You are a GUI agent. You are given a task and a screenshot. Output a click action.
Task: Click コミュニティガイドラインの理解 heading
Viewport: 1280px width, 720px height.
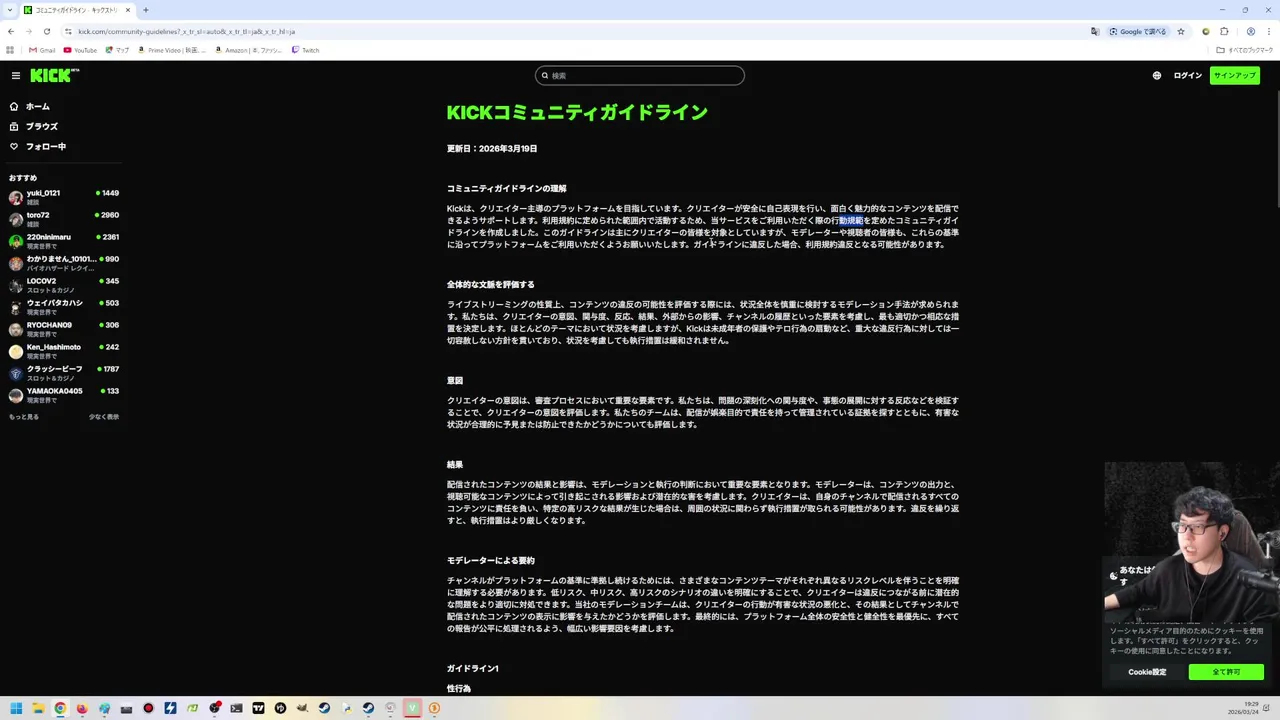pyautogui.click(x=507, y=188)
